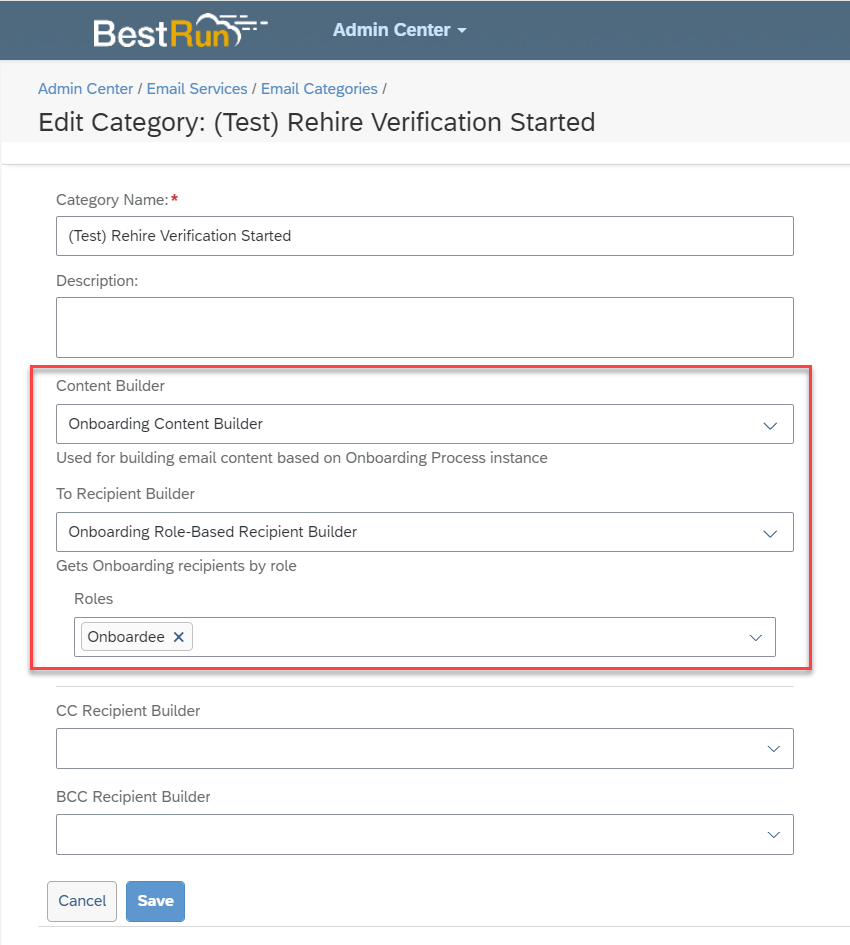Screen dimensions: 850x945
Task: Expand the Roles multi-select dropdown
Action: click(x=755, y=638)
